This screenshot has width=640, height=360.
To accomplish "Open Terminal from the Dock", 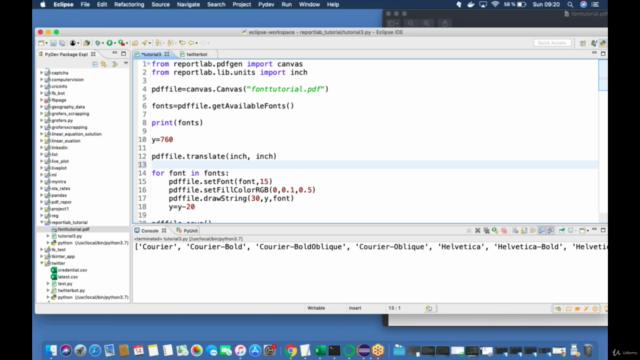I will (334, 350).
